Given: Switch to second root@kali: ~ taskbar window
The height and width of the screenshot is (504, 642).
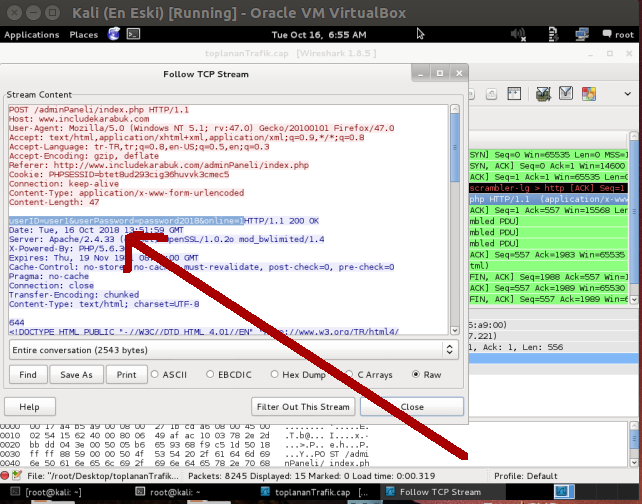Looking at the screenshot, I should pos(168,492).
